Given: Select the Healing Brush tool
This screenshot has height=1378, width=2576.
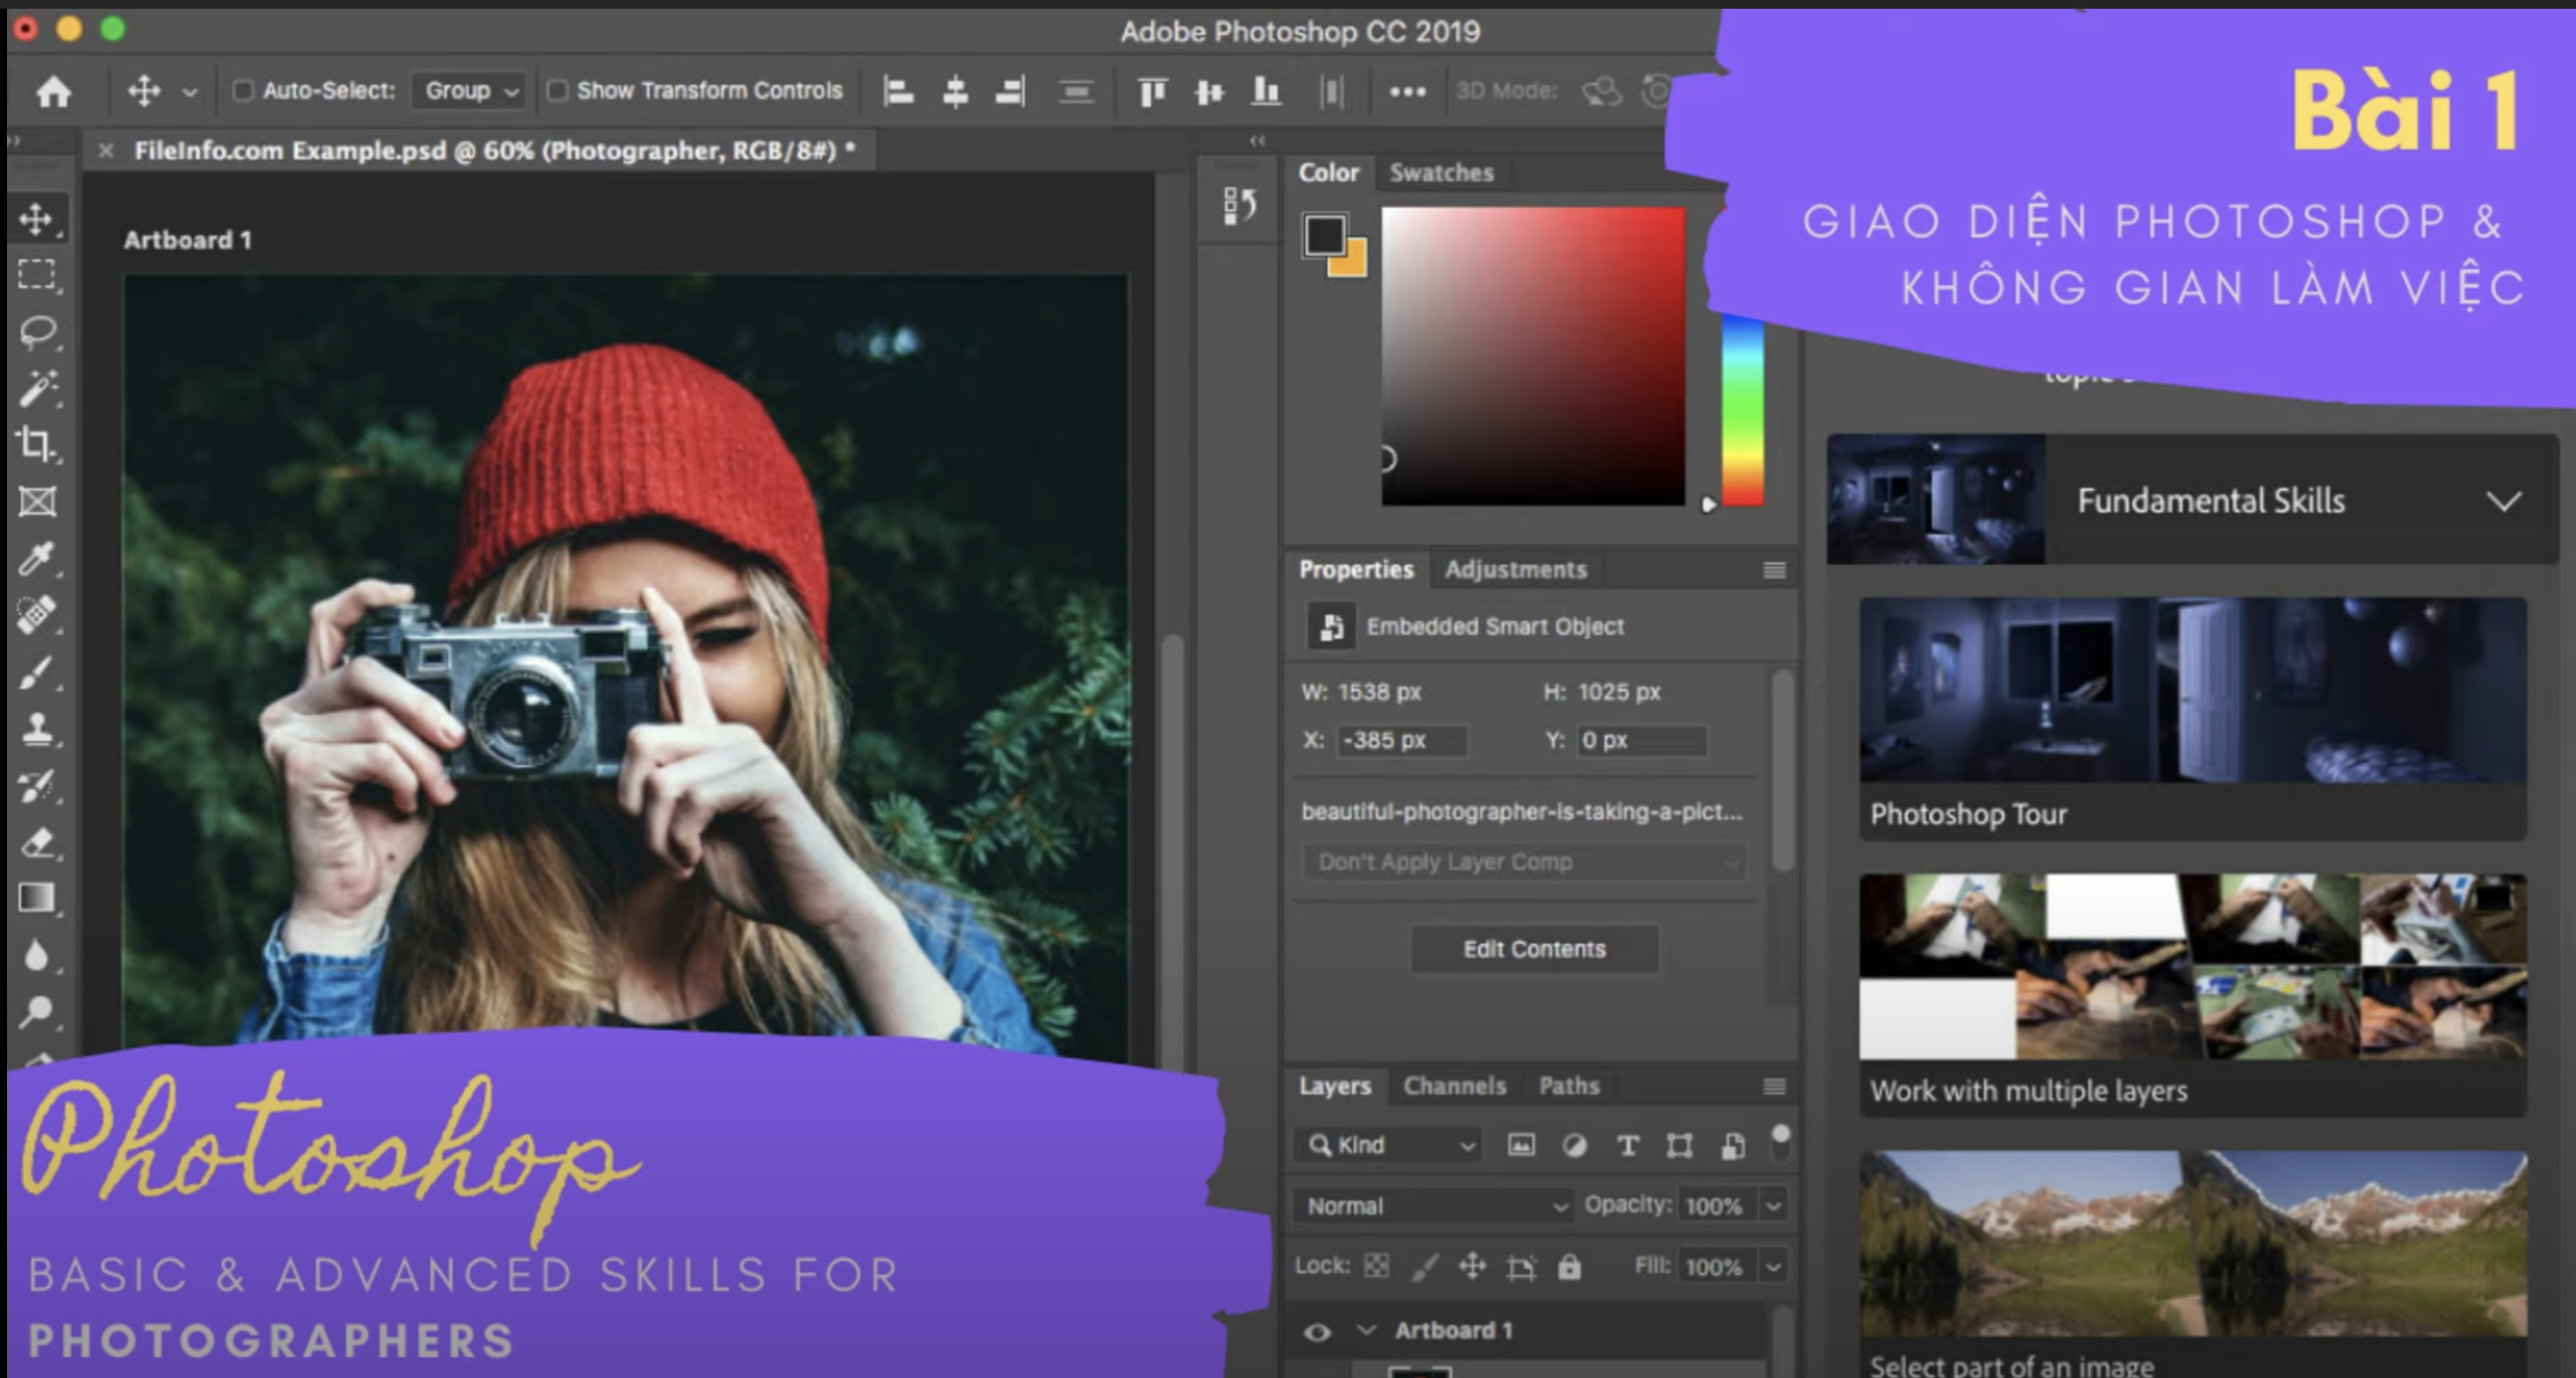Looking at the screenshot, I should click(x=37, y=614).
